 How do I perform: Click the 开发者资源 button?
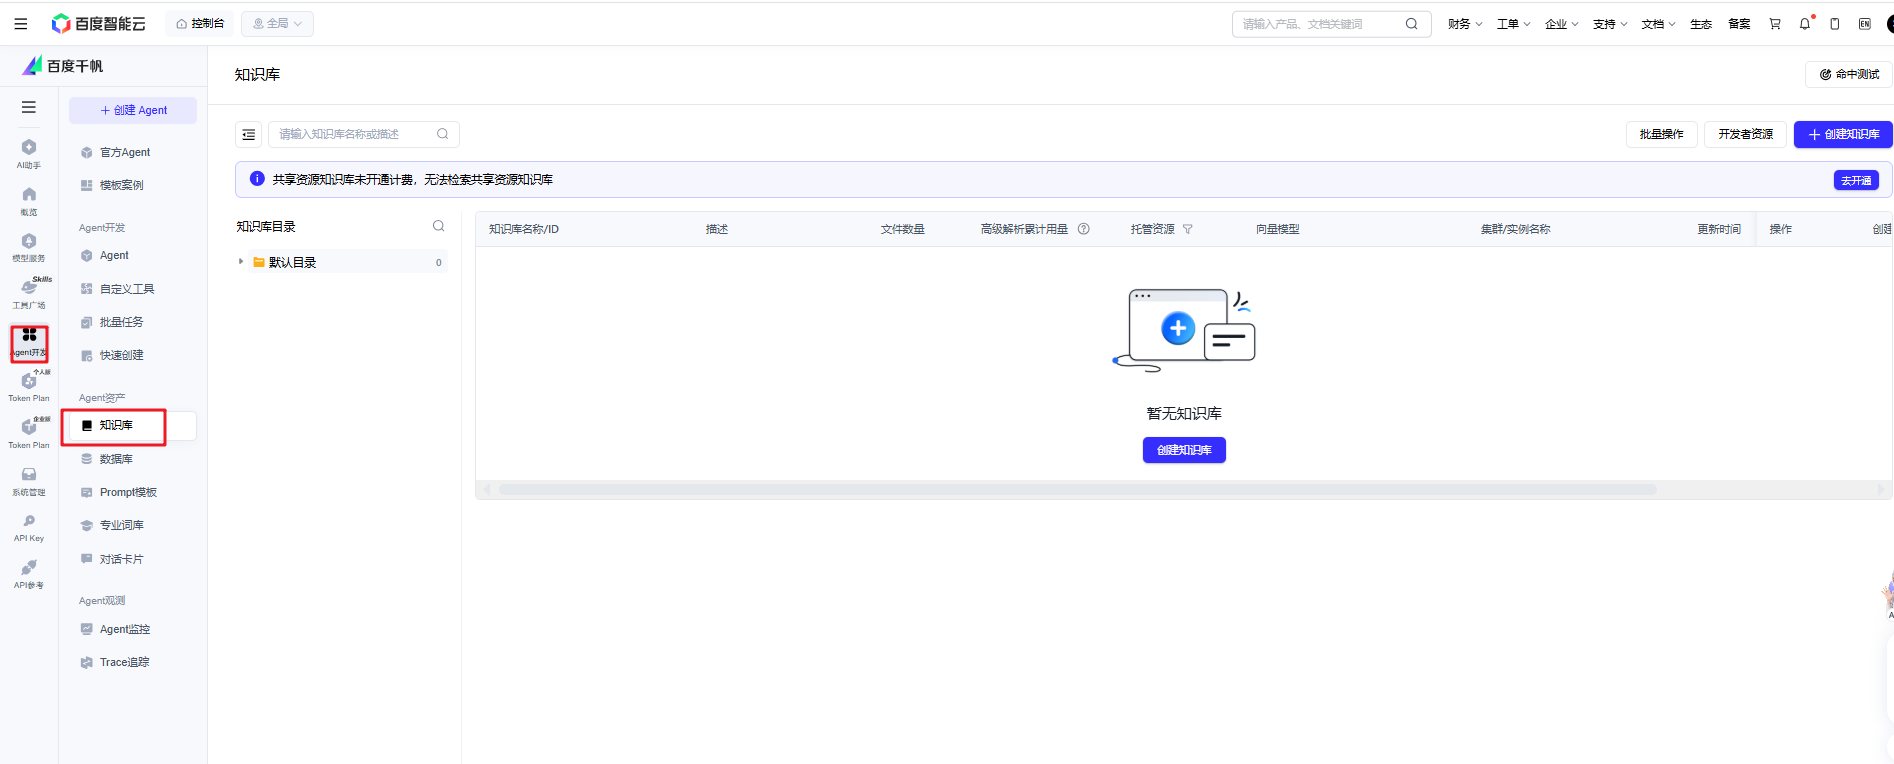(1746, 134)
